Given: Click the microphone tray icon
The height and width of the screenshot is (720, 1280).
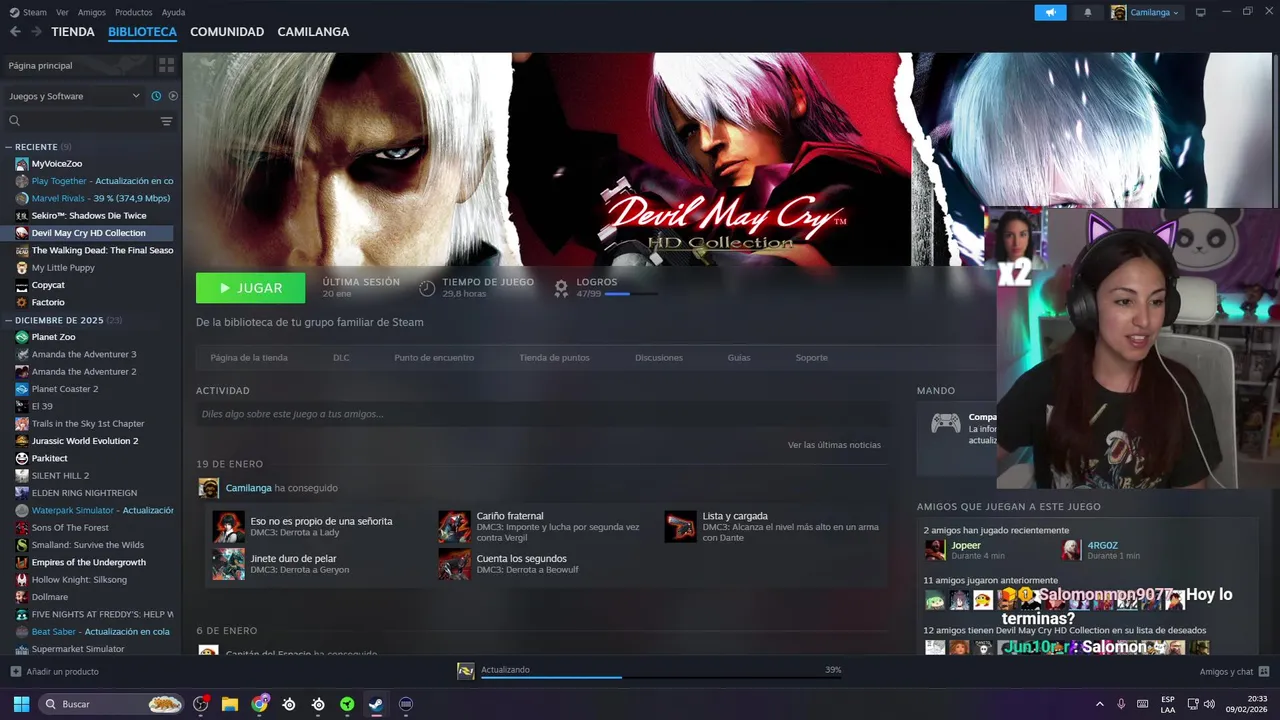Looking at the screenshot, I should click(1121, 704).
